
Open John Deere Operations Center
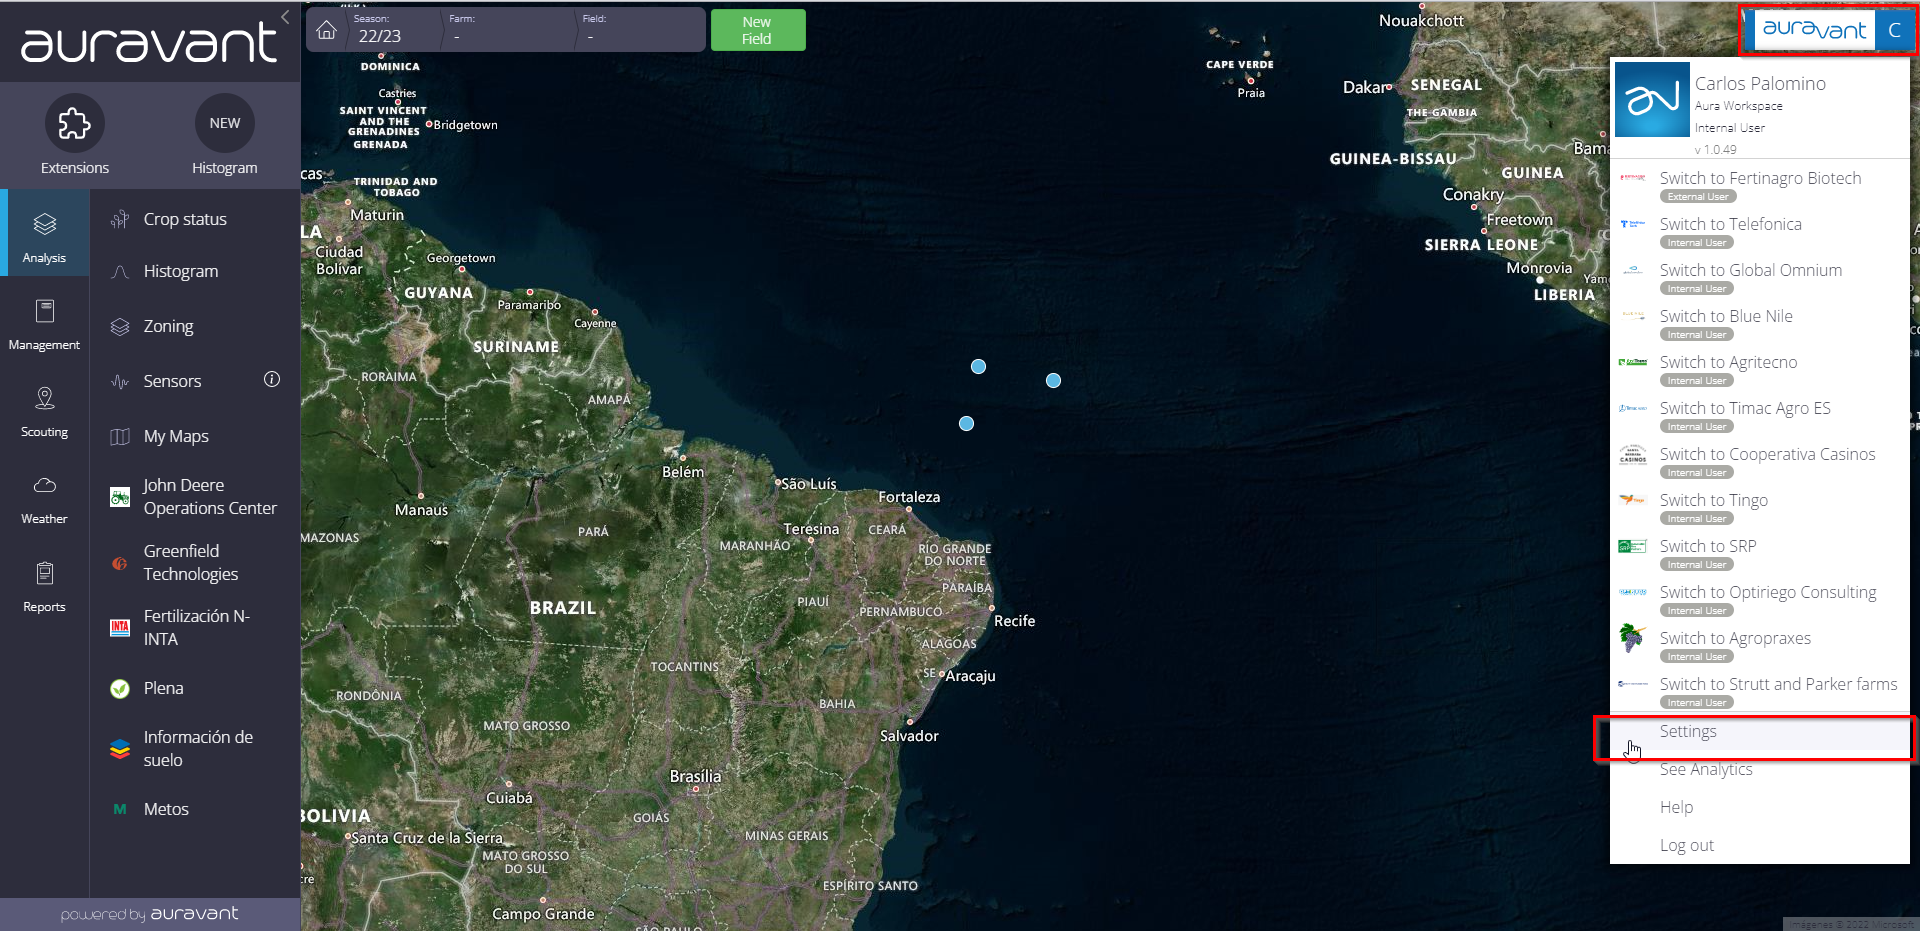210,497
